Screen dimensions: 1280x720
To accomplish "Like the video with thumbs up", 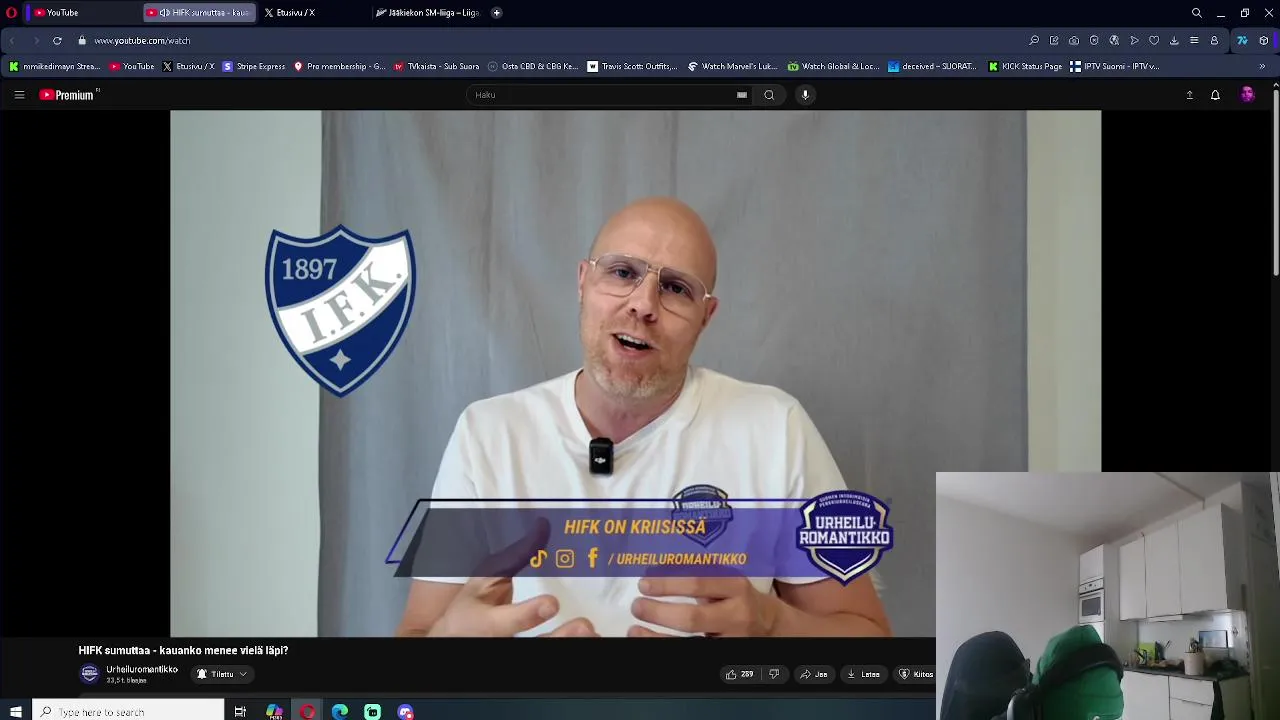I will [739, 674].
